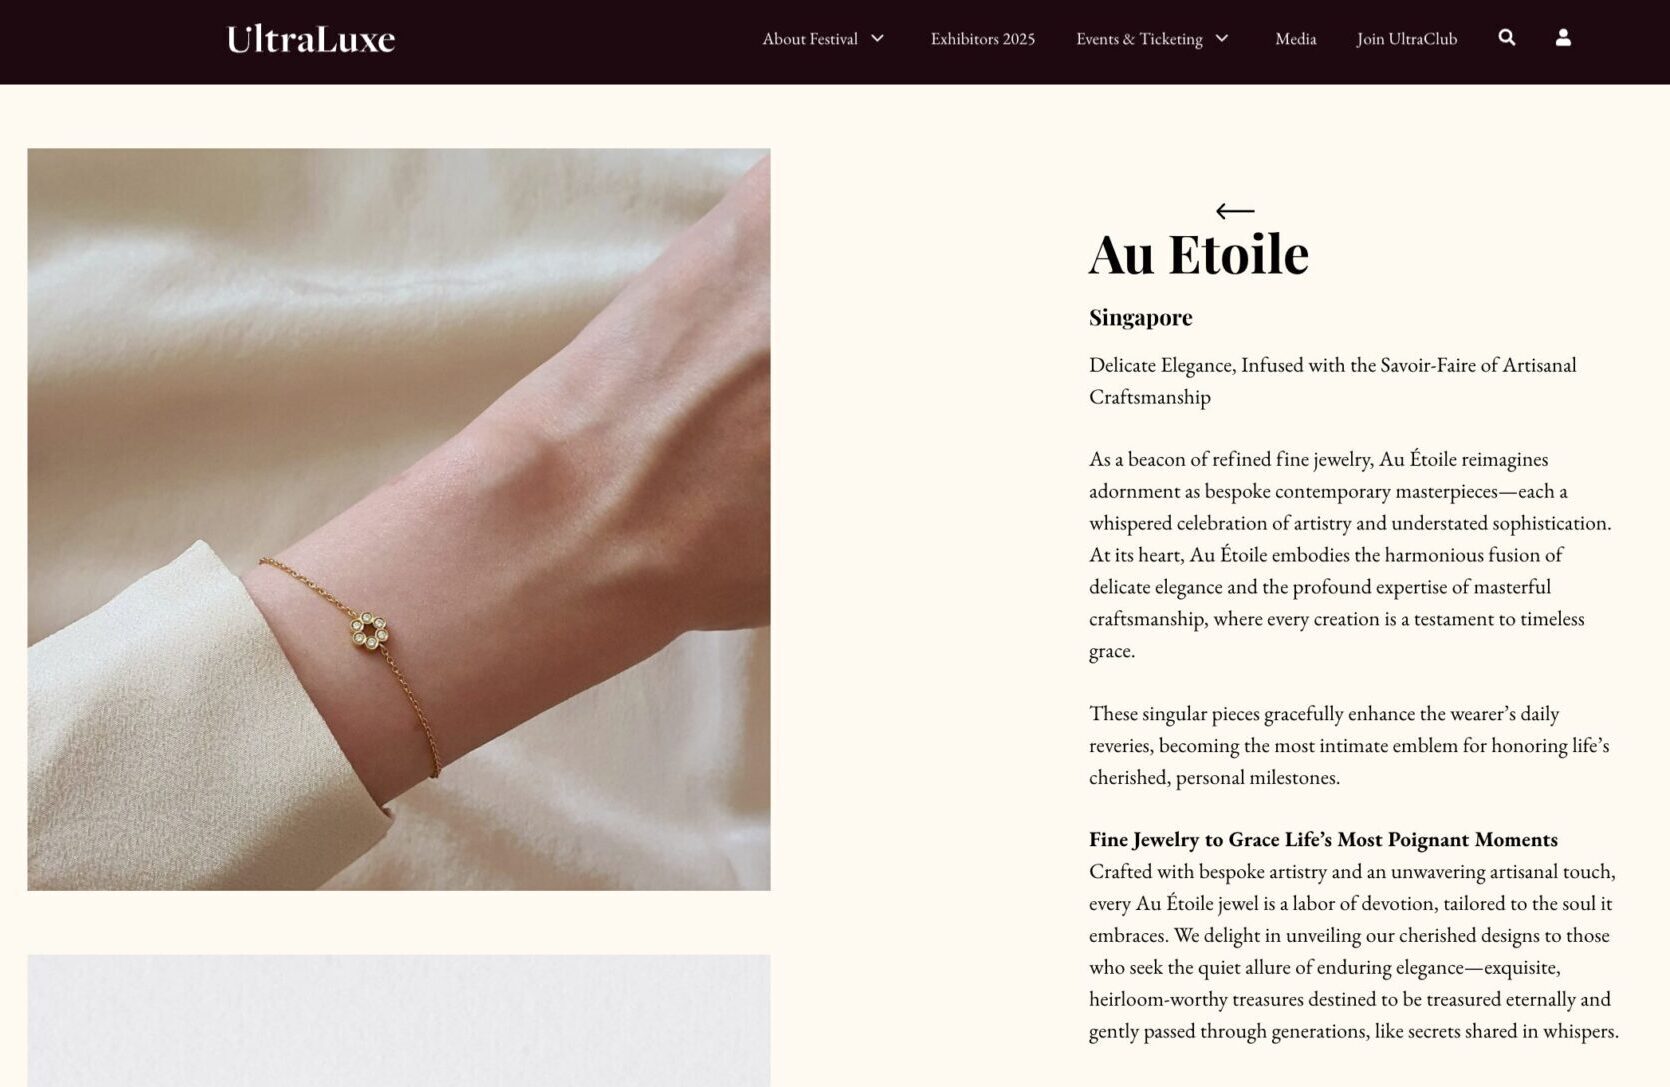Viewport: 1670px width, 1087px height.
Task: Click the second gallery image below
Action: (399, 1020)
